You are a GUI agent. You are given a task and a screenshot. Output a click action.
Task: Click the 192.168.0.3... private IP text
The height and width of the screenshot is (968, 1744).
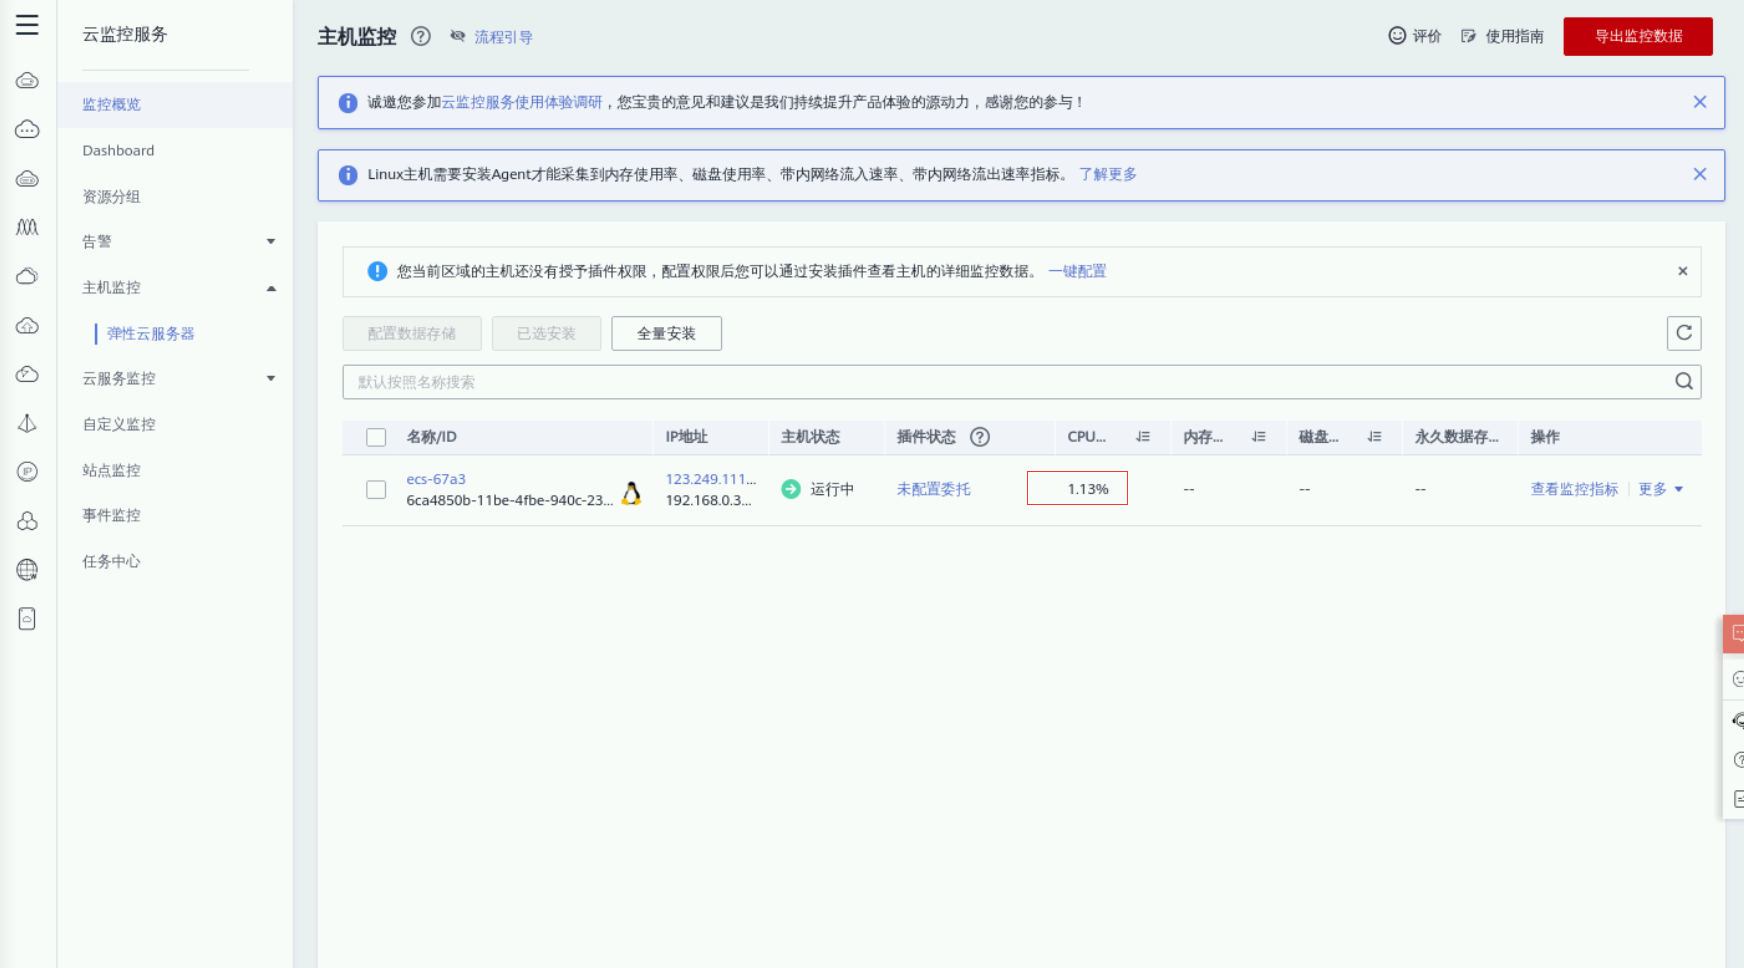pyautogui.click(x=708, y=500)
